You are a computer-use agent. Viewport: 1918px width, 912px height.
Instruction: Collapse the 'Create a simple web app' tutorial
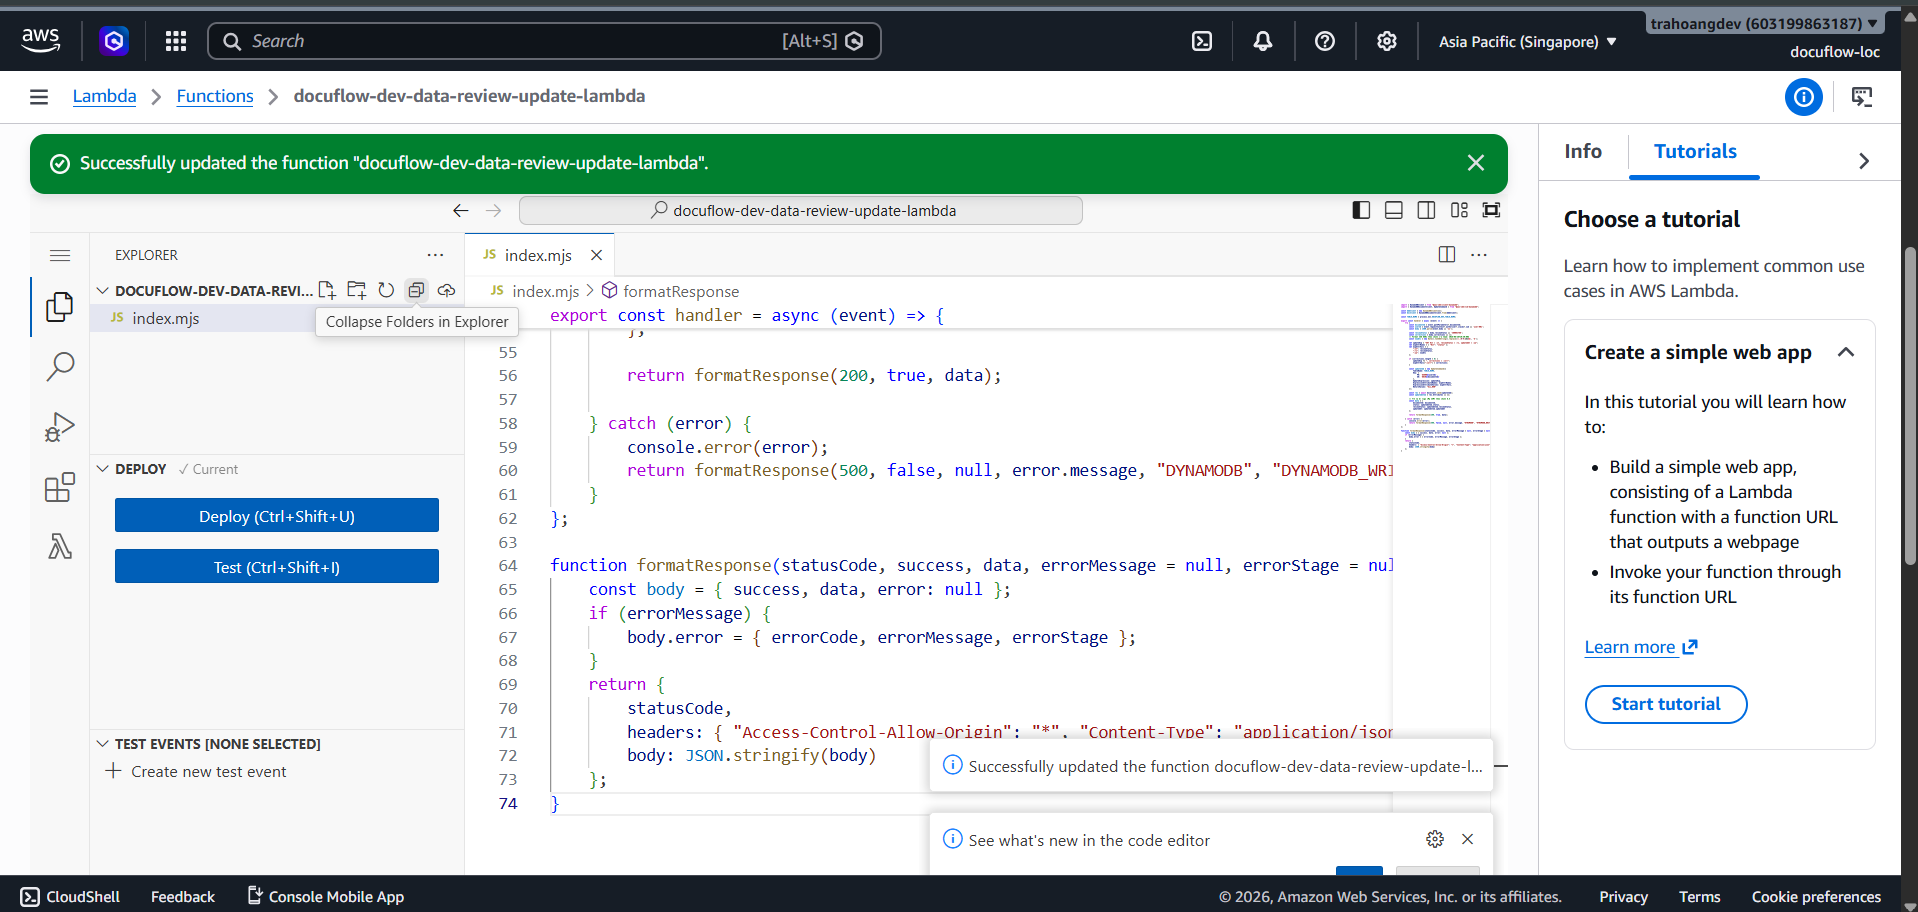(1846, 352)
